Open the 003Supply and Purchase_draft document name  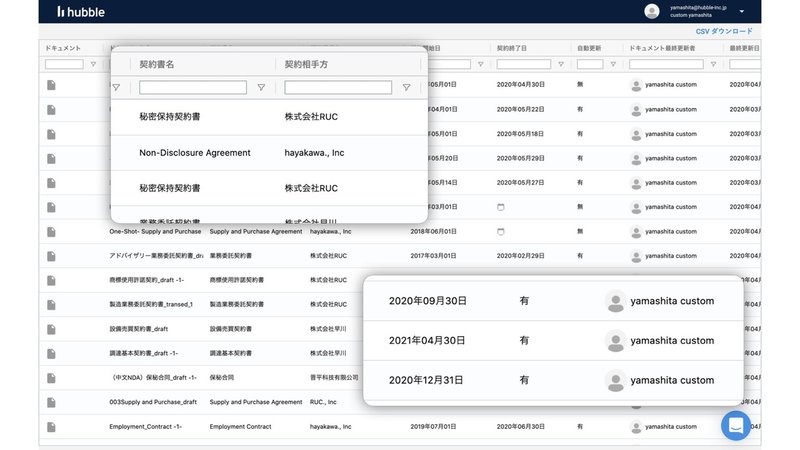(x=153, y=402)
